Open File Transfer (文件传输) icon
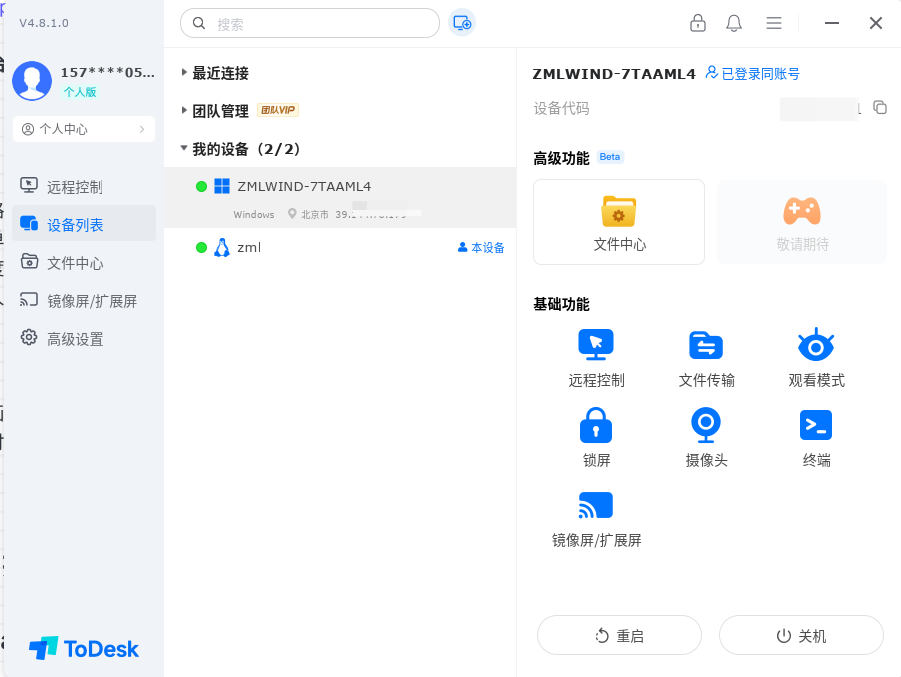This screenshot has height=677, width=901. coord(706,345)
